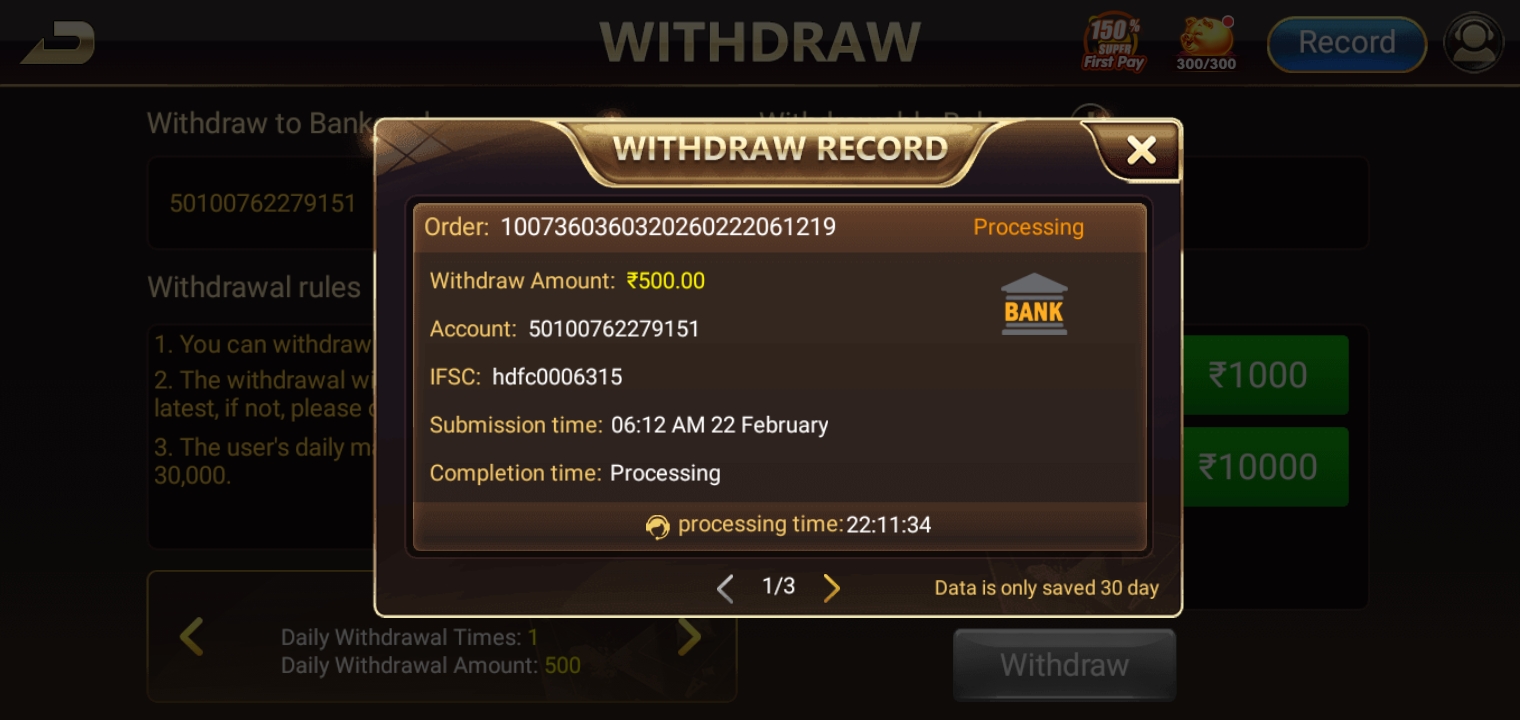Image resolution: width=1520 pixels, height=720 pixels.
Task: Click the bank account field 50100762279151
Action: (x=263, y=203)
